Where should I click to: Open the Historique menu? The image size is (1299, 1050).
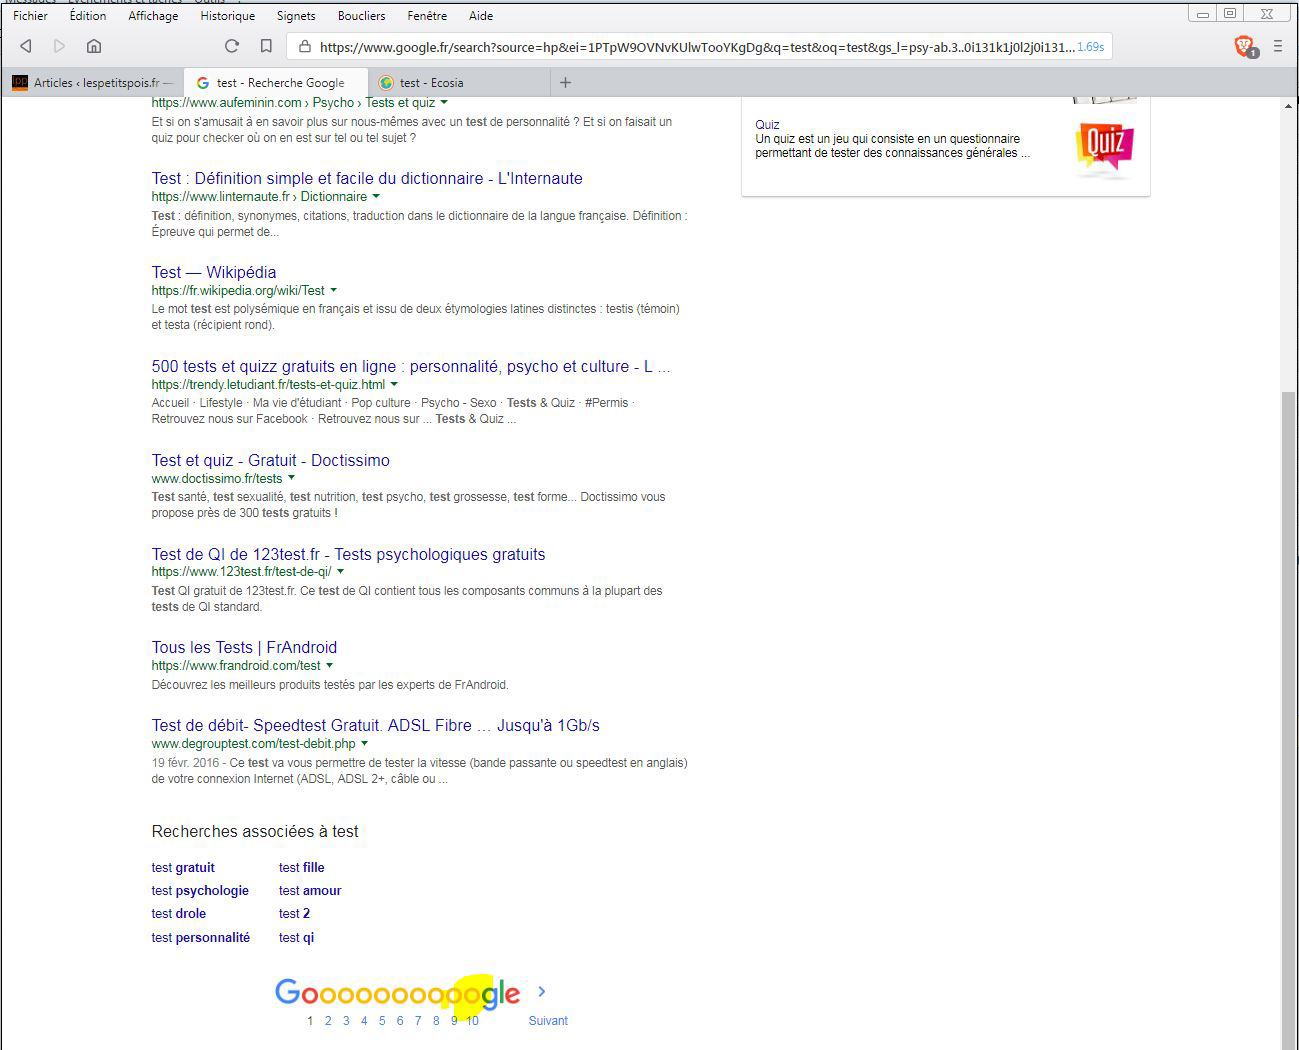point(227,16)
